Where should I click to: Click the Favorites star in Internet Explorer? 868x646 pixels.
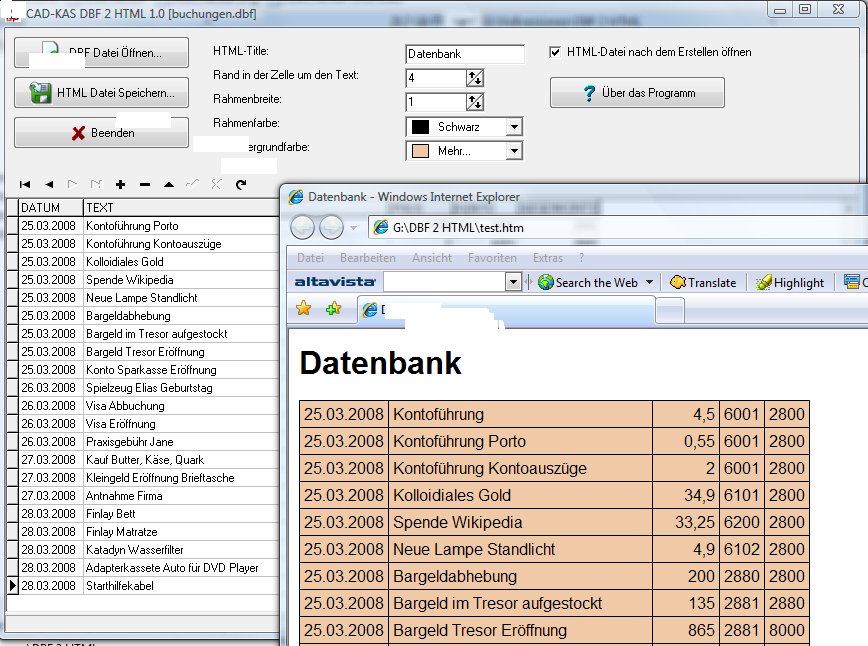305,309
